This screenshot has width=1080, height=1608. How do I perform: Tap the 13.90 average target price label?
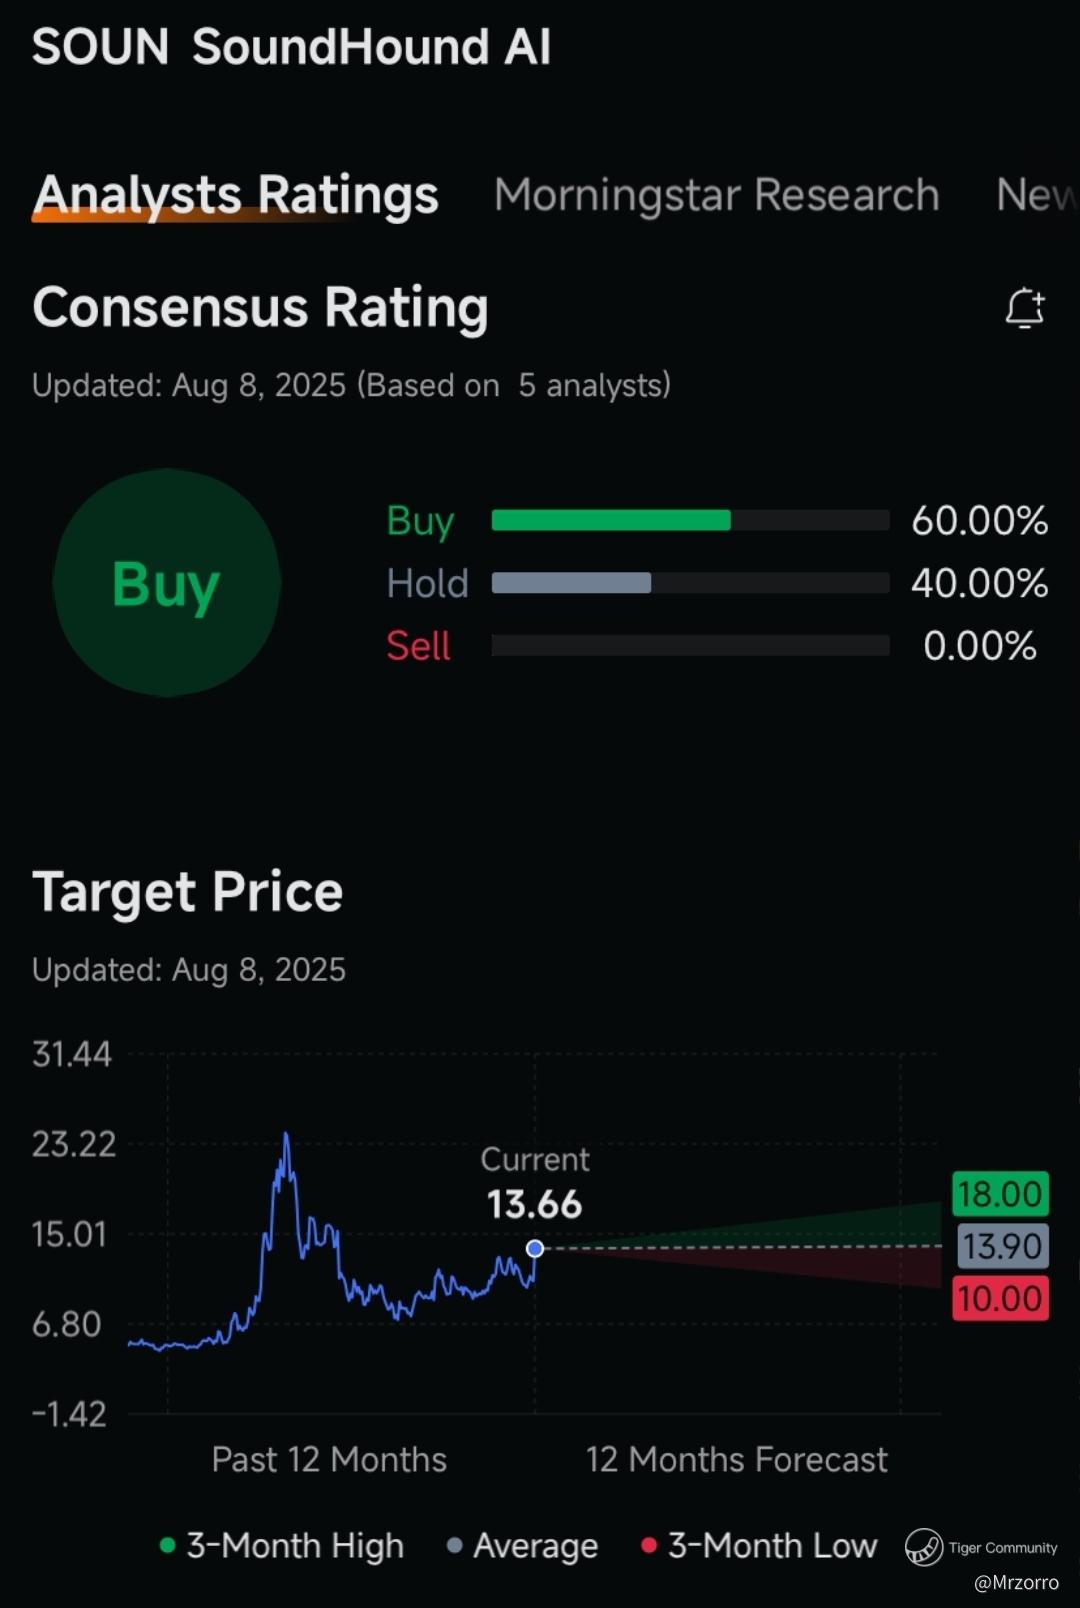click(1002, 1246)
